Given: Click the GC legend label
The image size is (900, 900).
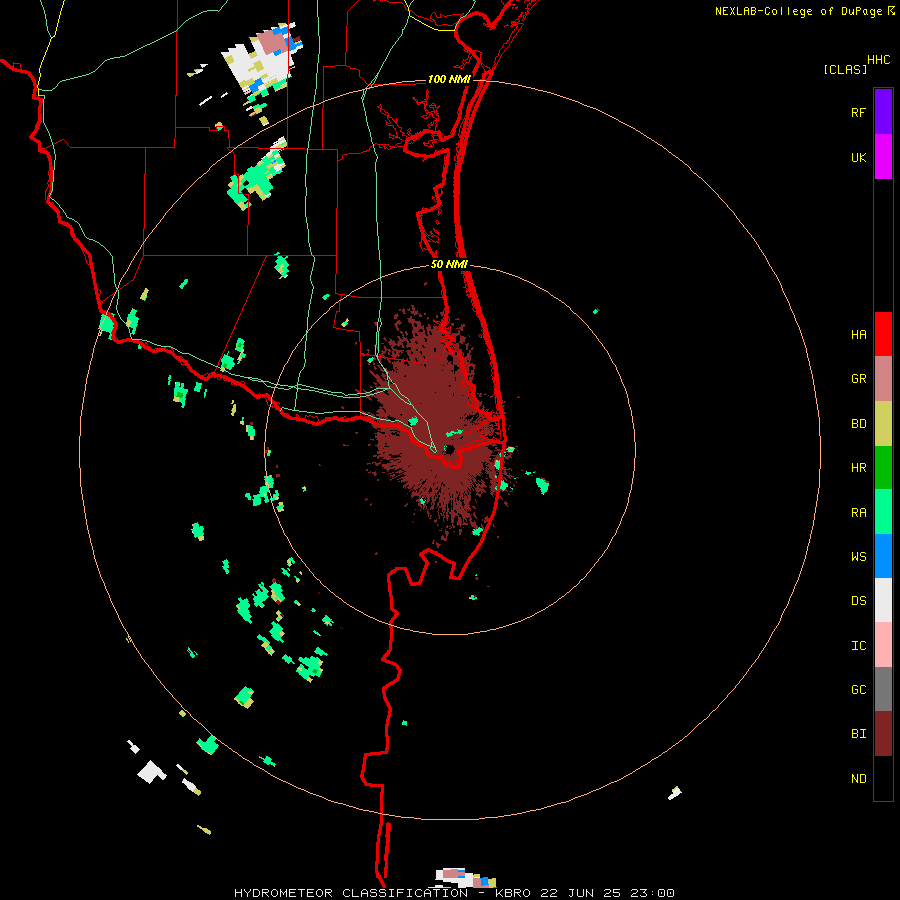Looking at the screenshot, I should (x=858, y=690).
